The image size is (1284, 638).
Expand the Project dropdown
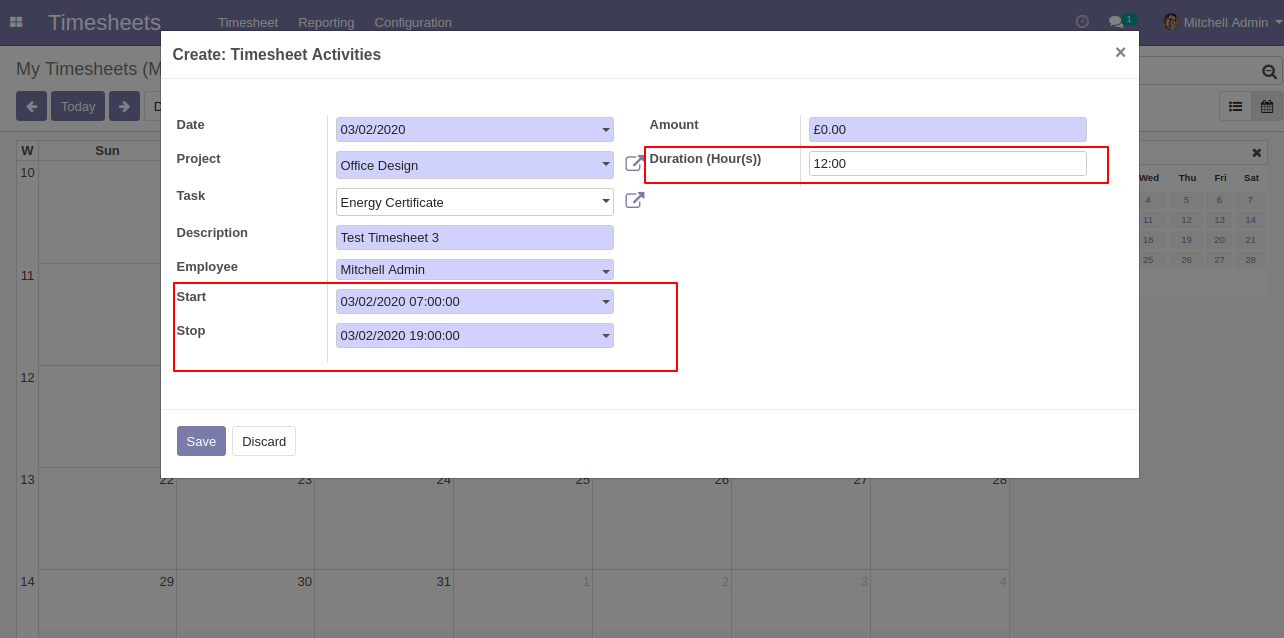606,165
